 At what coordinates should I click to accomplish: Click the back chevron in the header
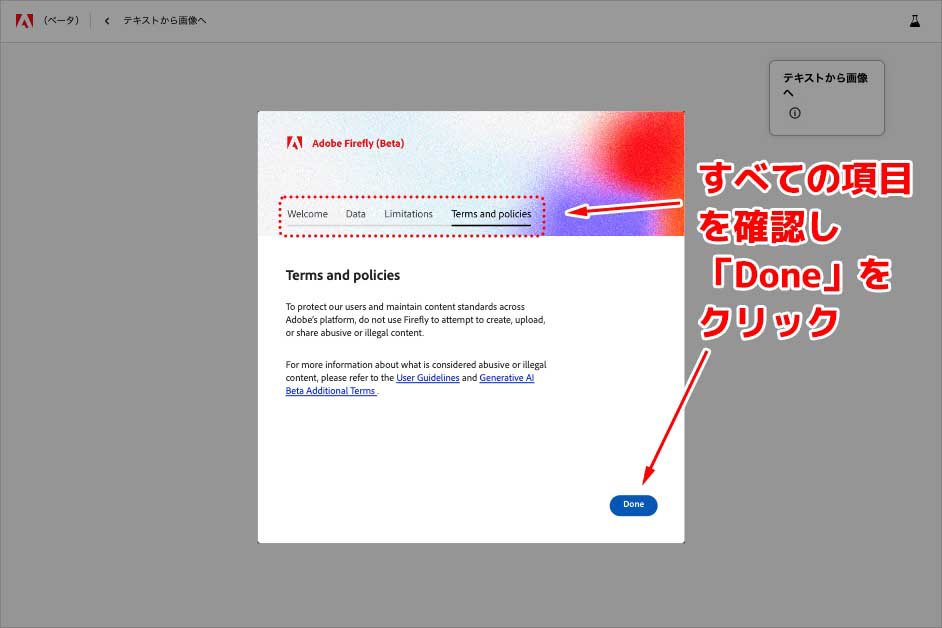[x=107, y=21]
